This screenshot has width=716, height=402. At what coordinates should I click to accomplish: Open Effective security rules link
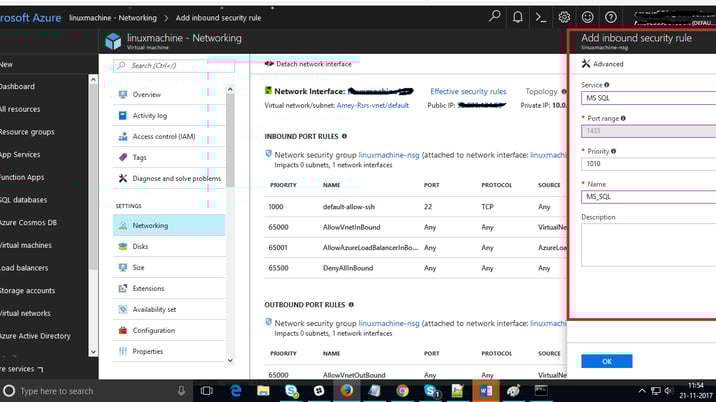pyautogui.click(x=468, y=91)
